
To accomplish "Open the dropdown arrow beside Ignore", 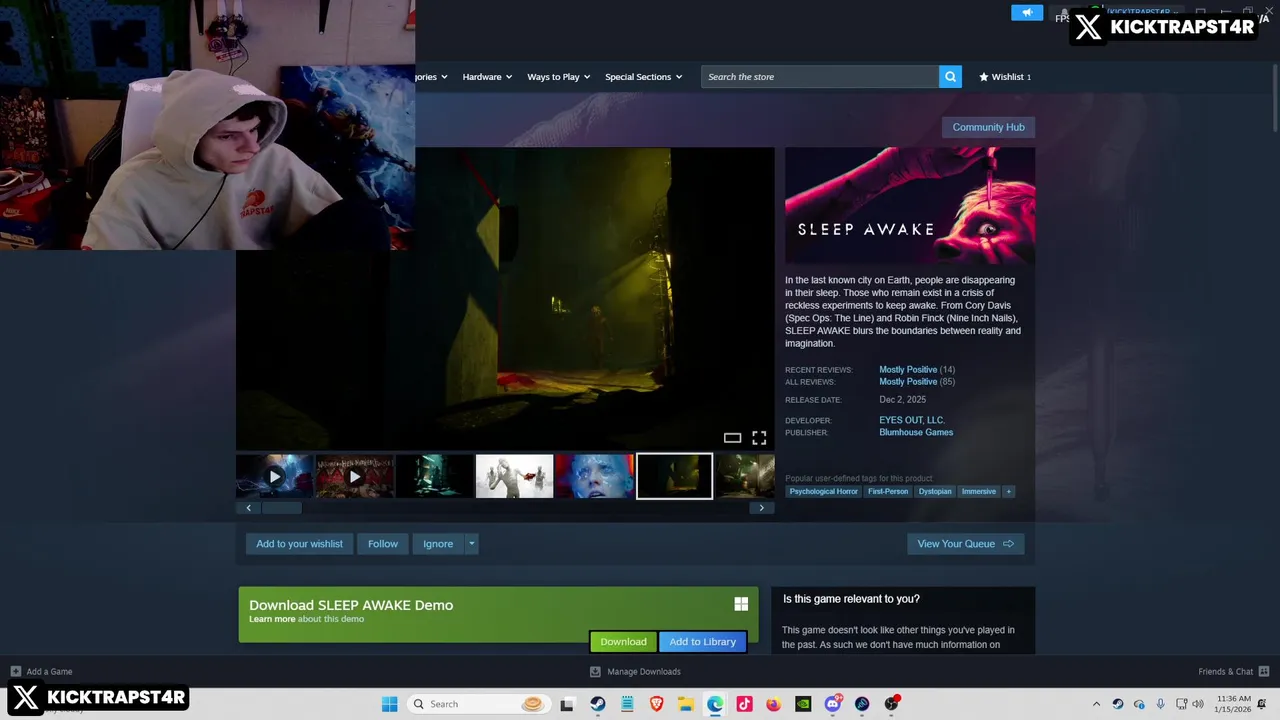I will (x=471, y=544).
